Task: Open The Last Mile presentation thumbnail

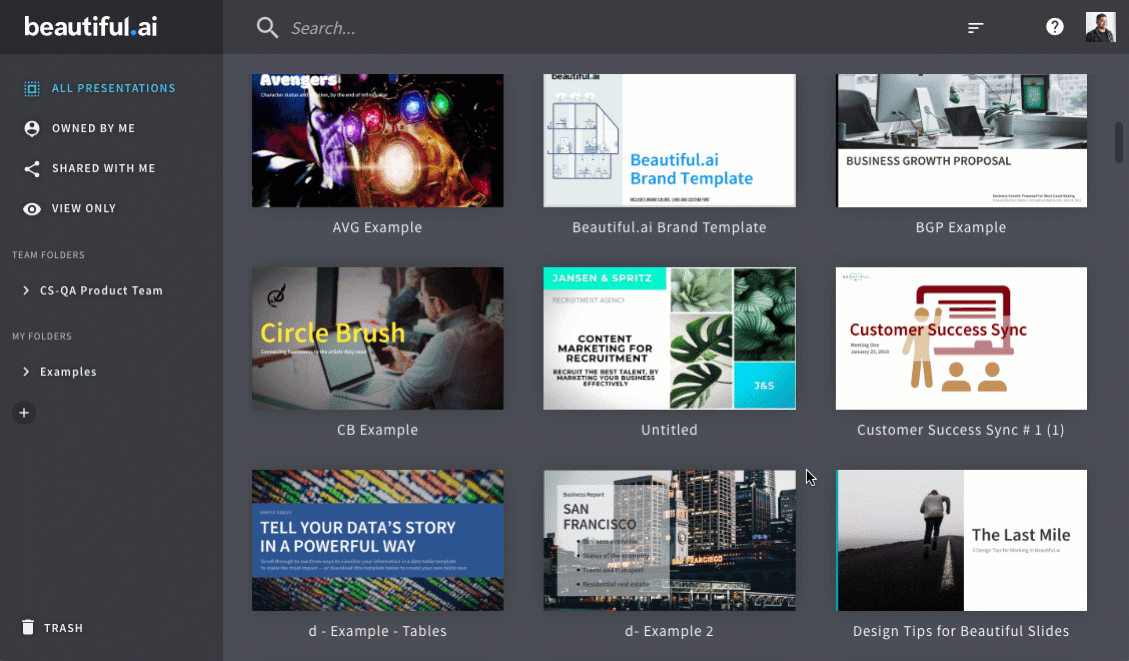Action: click(961, 540)
